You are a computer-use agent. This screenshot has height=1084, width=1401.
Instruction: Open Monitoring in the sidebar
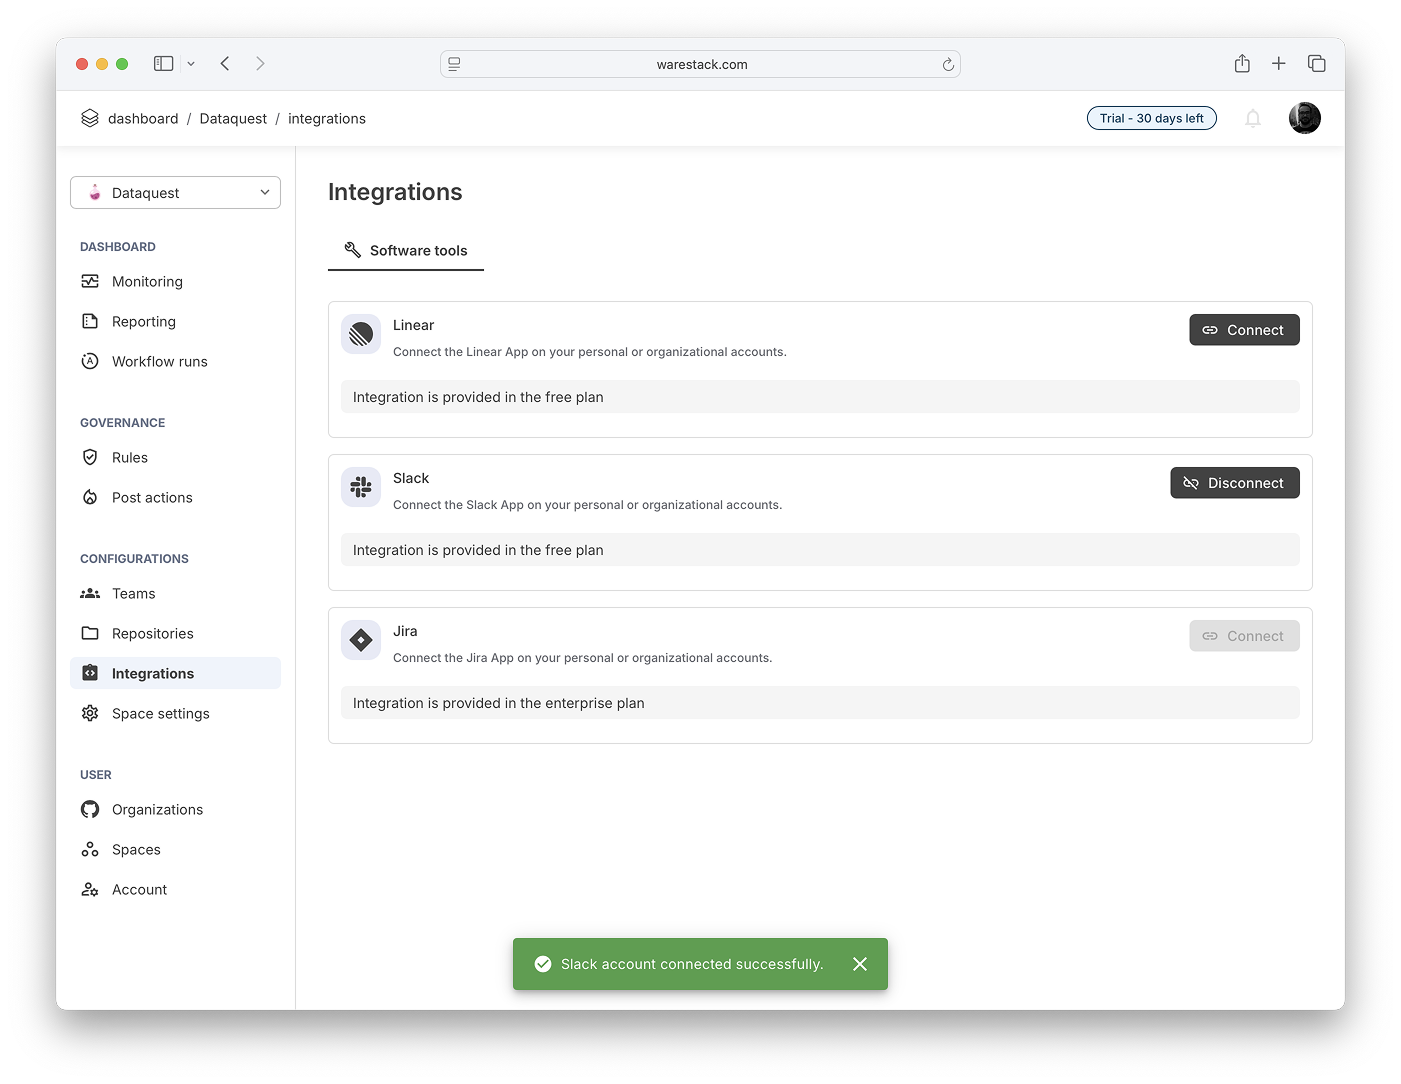pos(147,282)
